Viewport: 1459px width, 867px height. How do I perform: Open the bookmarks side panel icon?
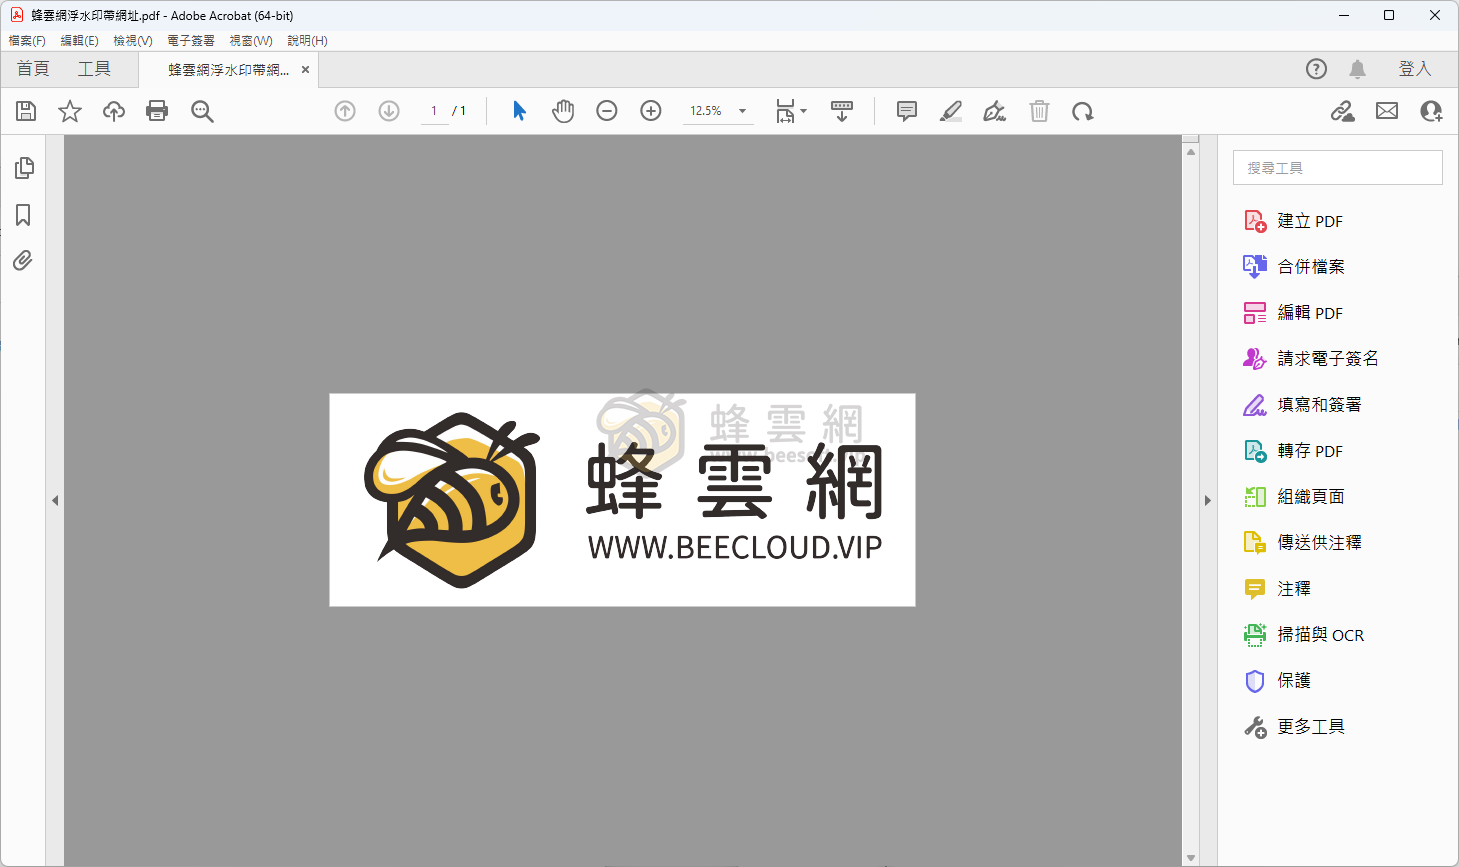coord(23,215)
